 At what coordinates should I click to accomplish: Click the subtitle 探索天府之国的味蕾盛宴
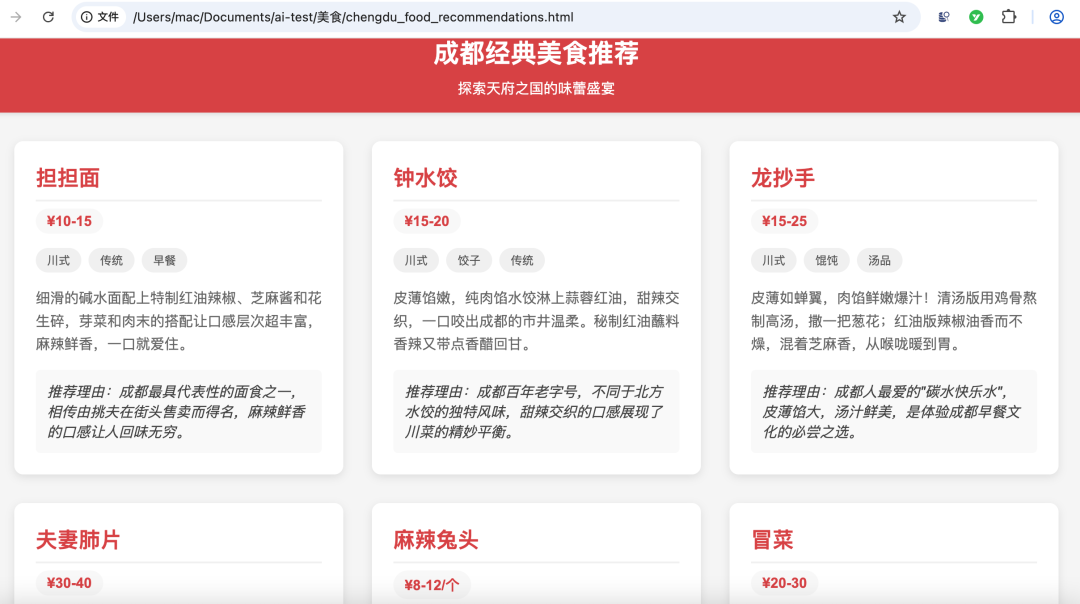(536, 88)
